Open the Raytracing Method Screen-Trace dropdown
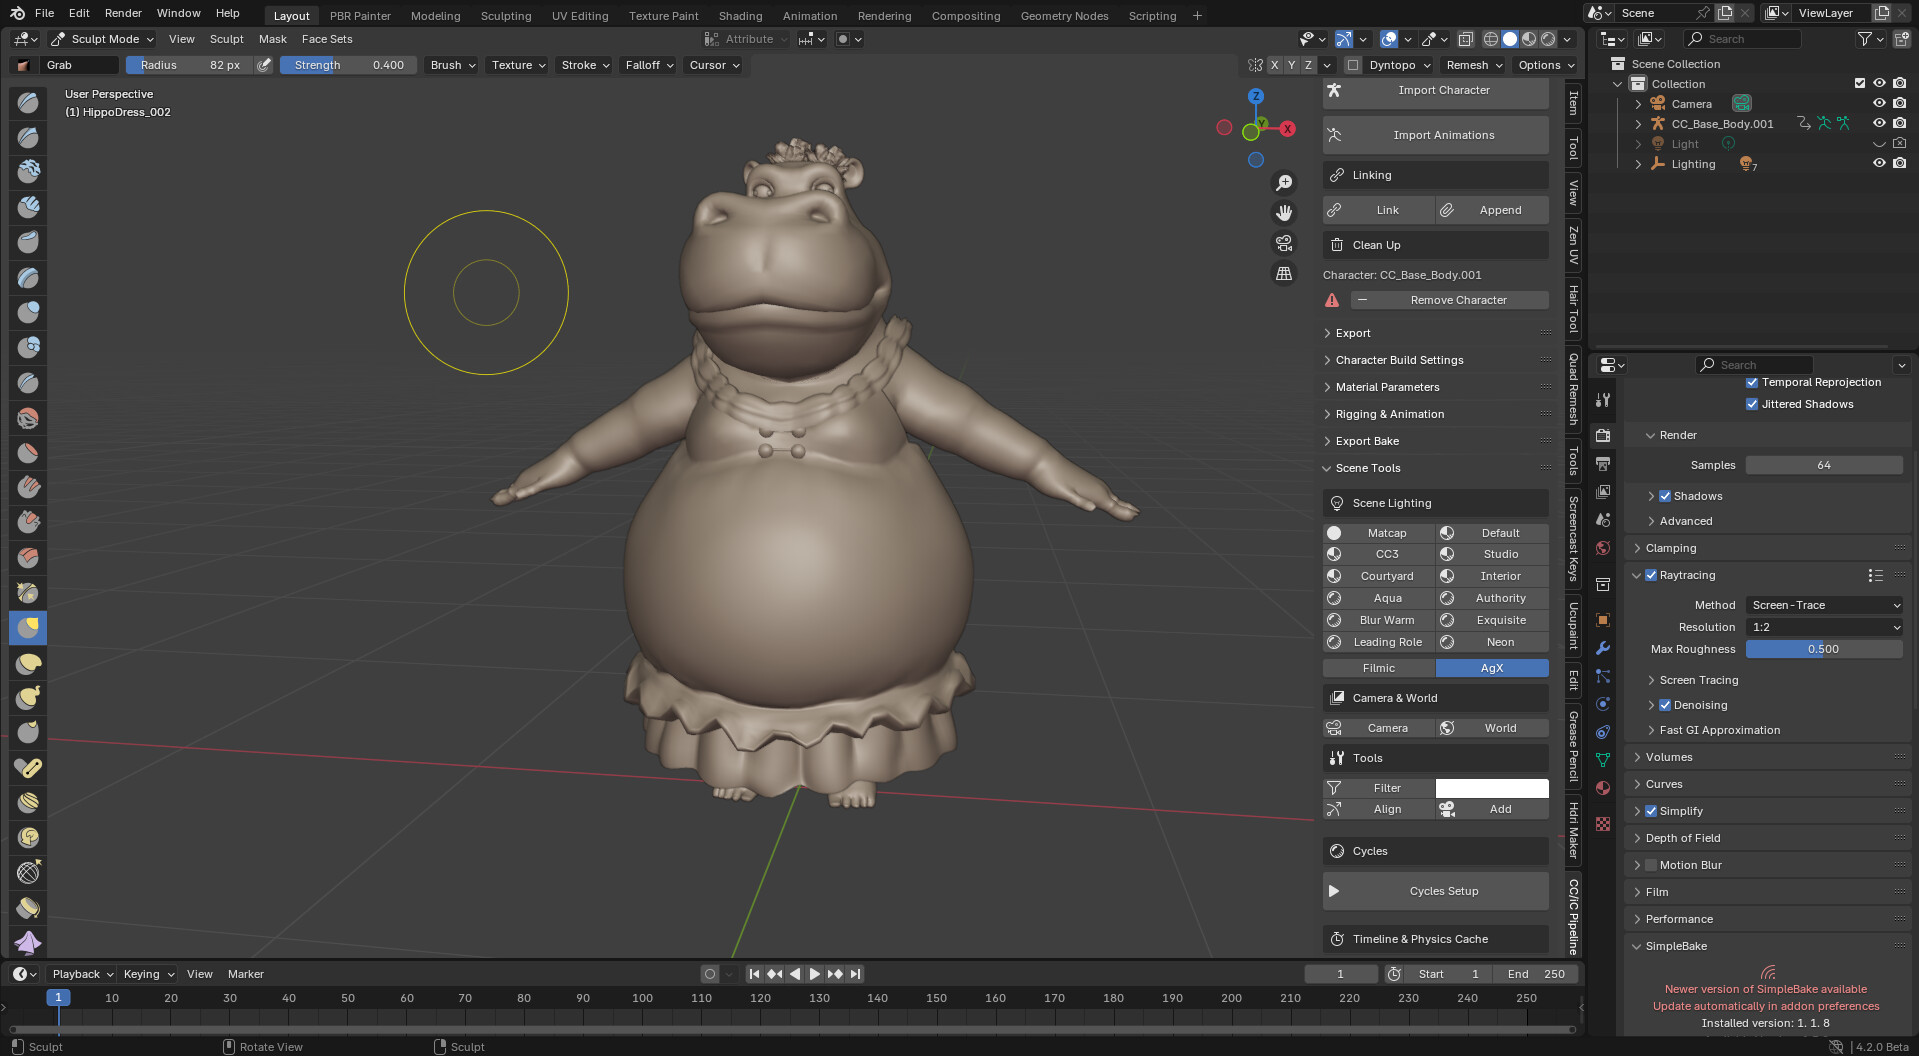 click(x=1825, y=605)
